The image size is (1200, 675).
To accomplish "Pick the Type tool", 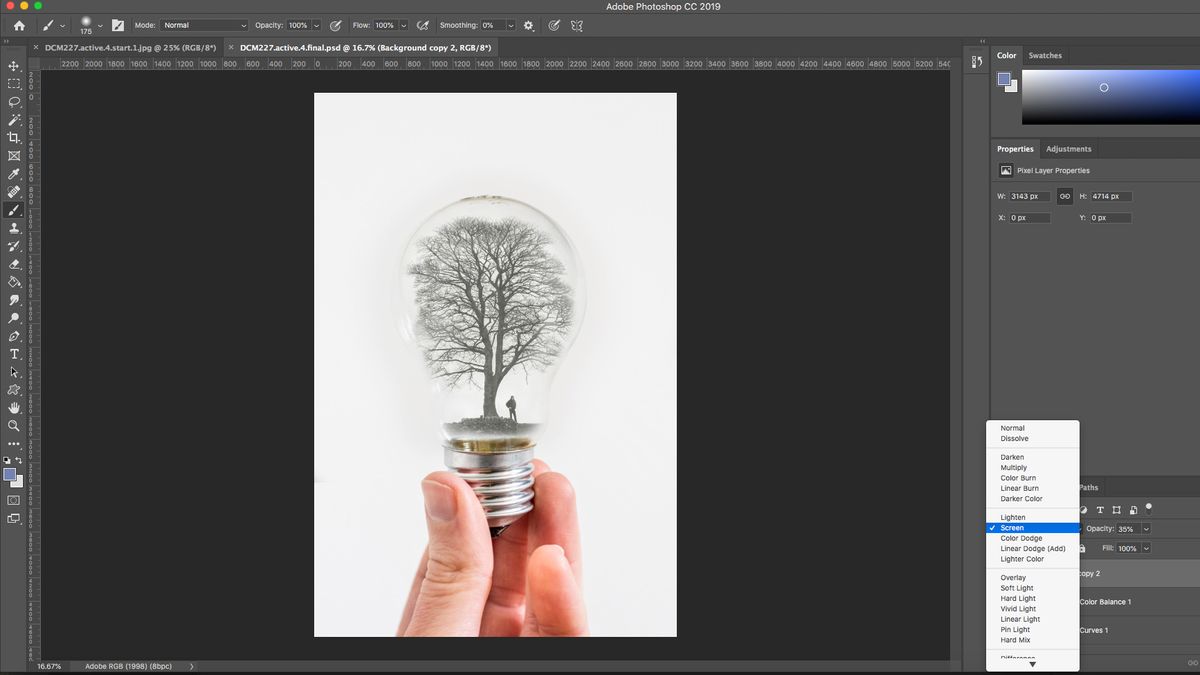I will point(14,354).
